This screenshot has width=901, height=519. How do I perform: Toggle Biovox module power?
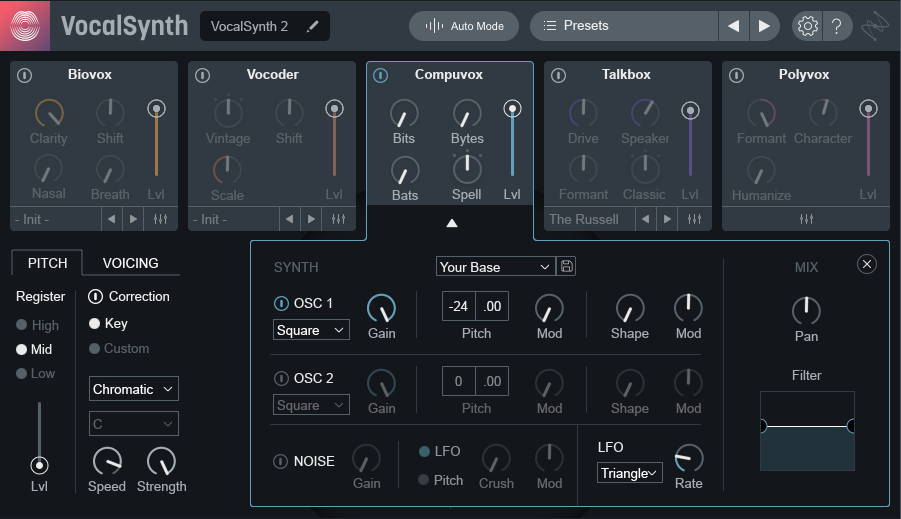point(25,75)
